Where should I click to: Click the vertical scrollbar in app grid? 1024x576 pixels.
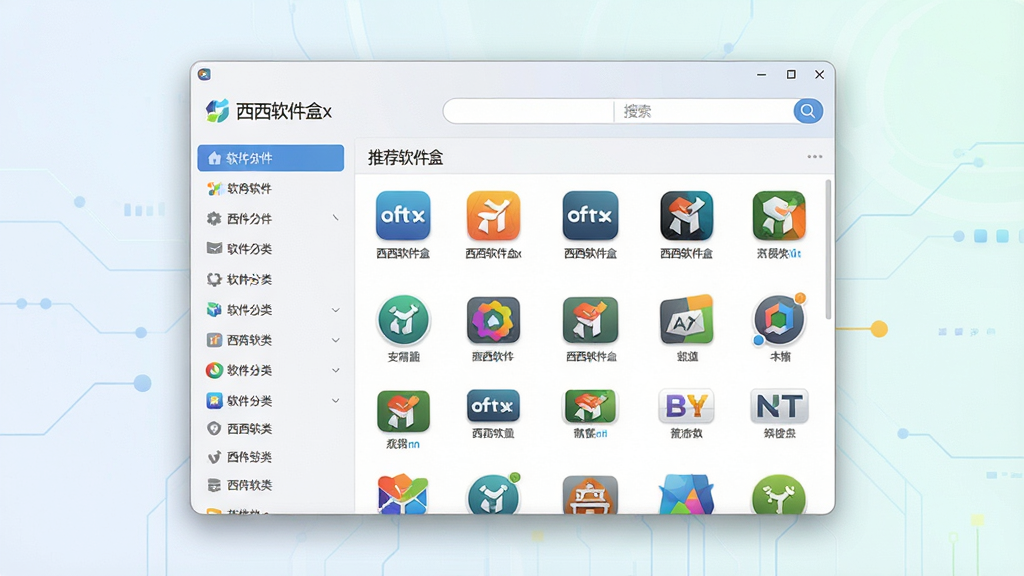coord(828,249)
